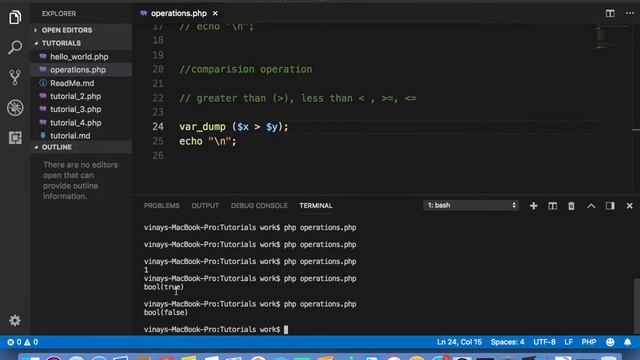Switch to the Debug Console tab

click(x=259, y=206)
